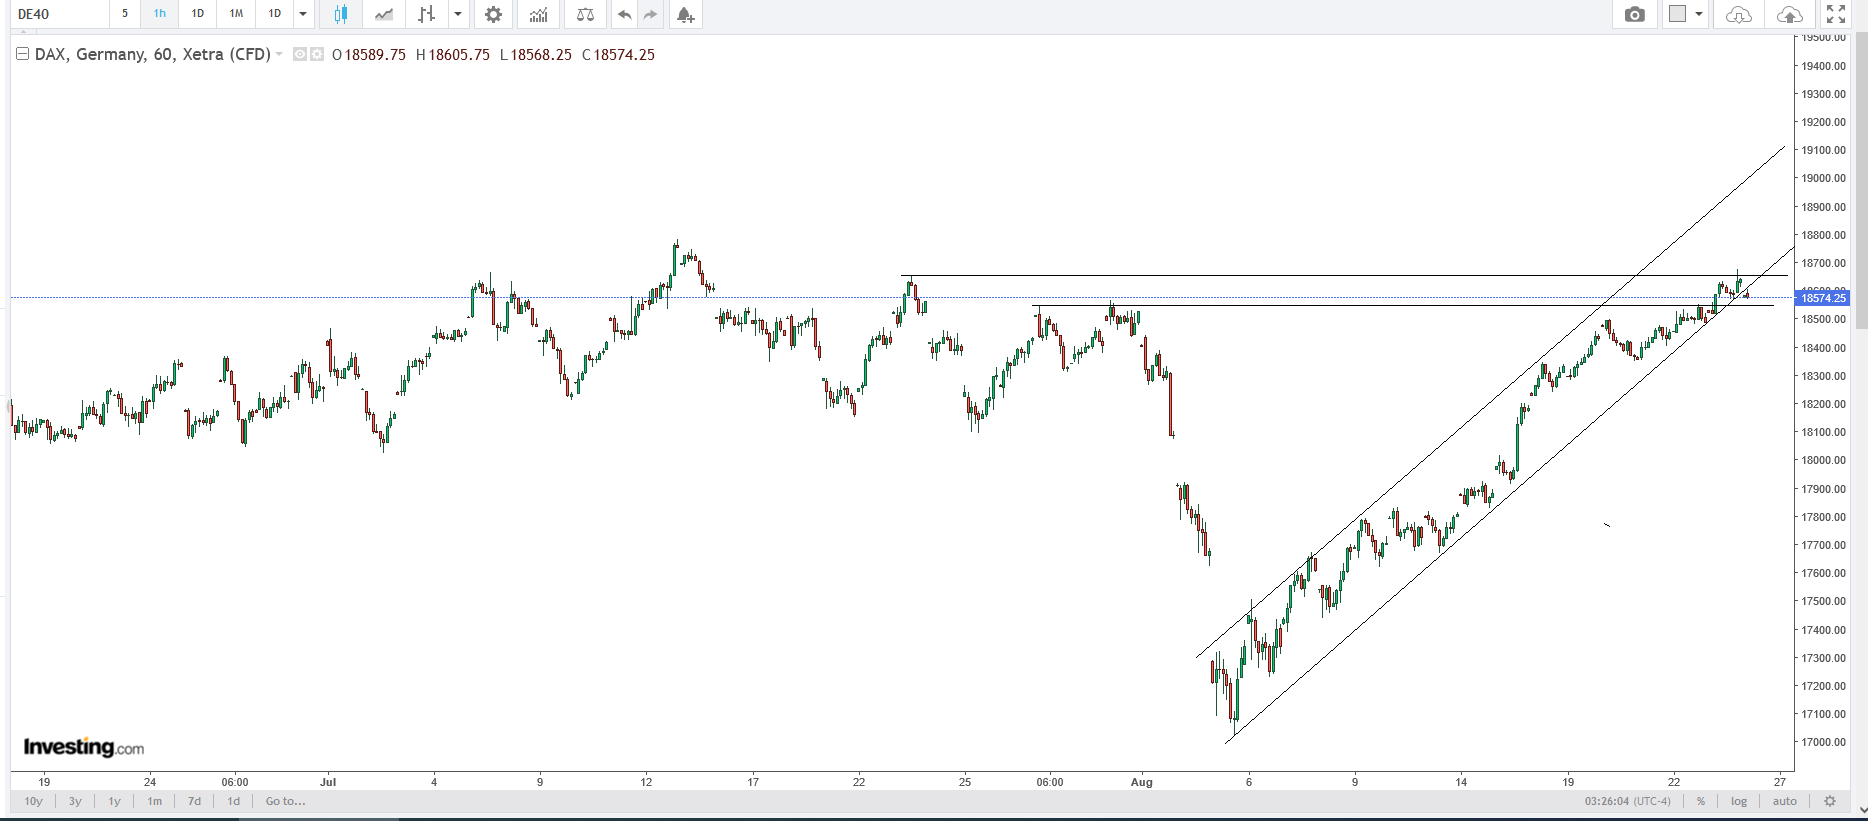Take a chart snapshot with camera icon
The image size is (1868, 821).
pos(1634,14)
